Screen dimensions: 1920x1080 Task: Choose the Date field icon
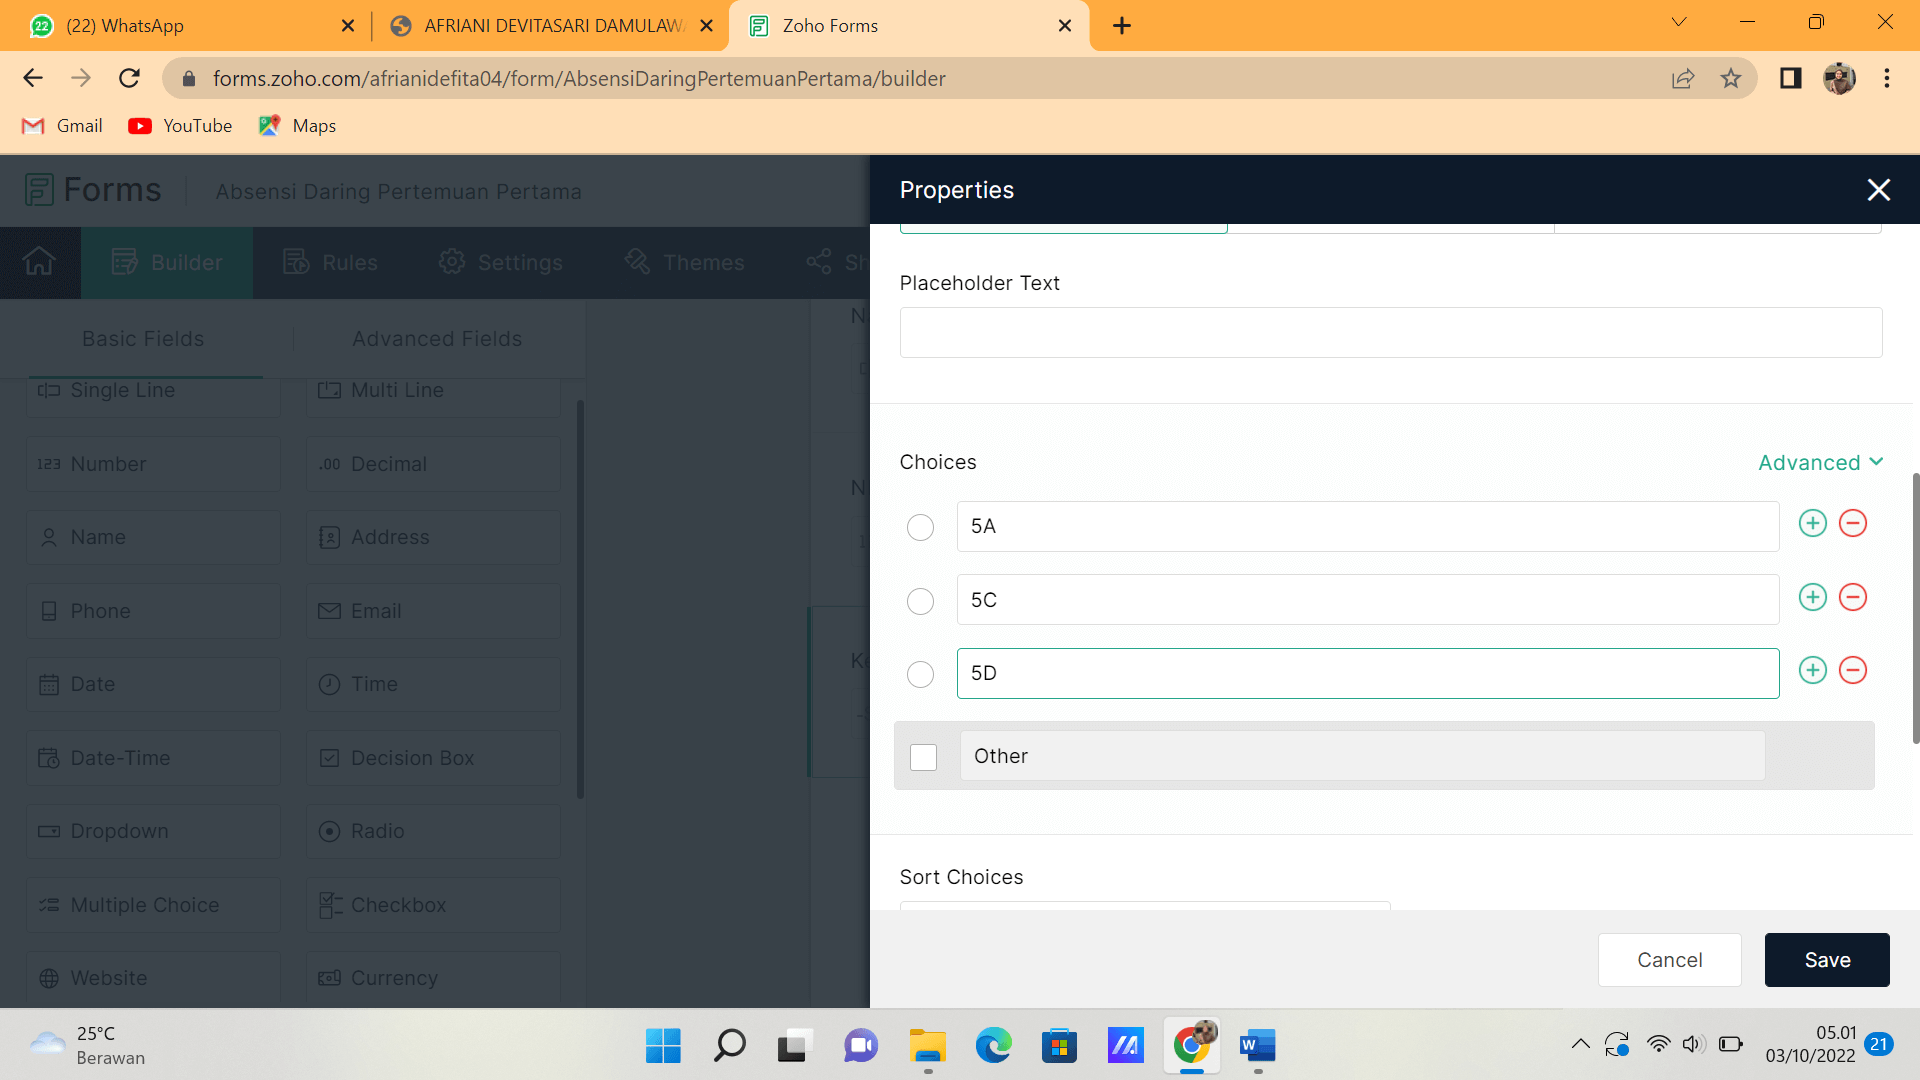[49, 685]
